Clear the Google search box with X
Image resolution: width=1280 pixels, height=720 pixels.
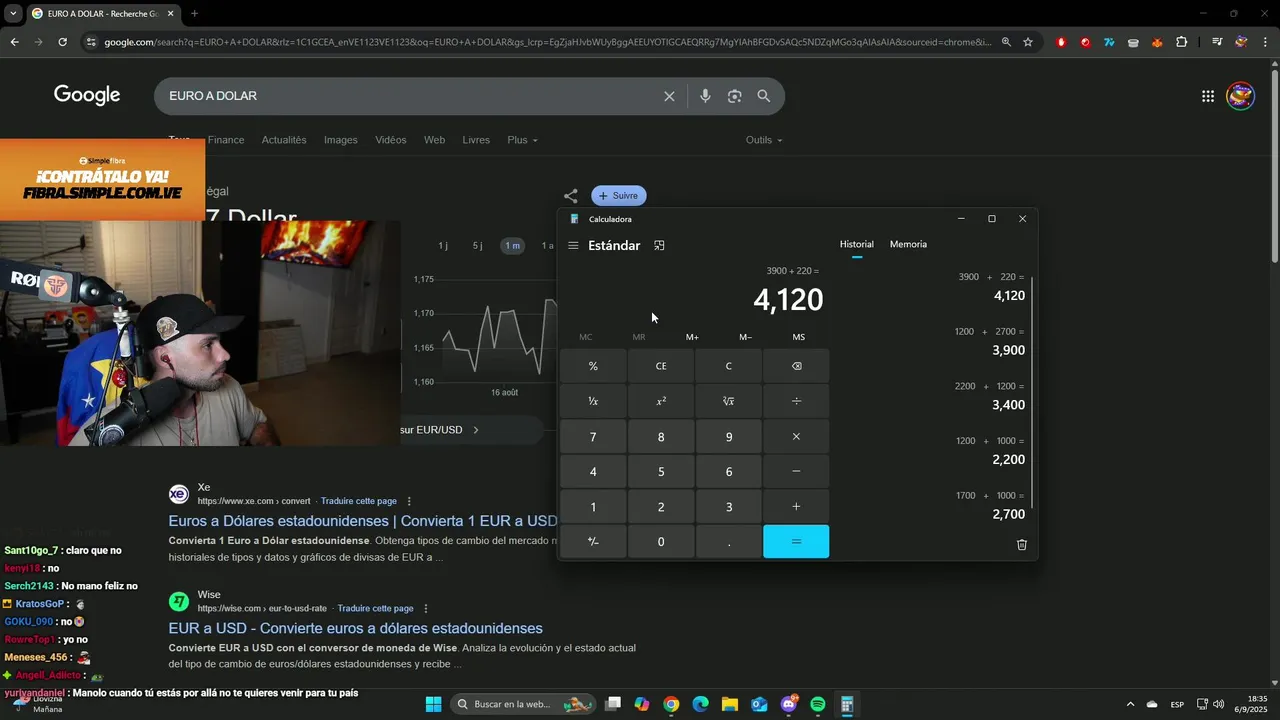(x=669, y=96)
